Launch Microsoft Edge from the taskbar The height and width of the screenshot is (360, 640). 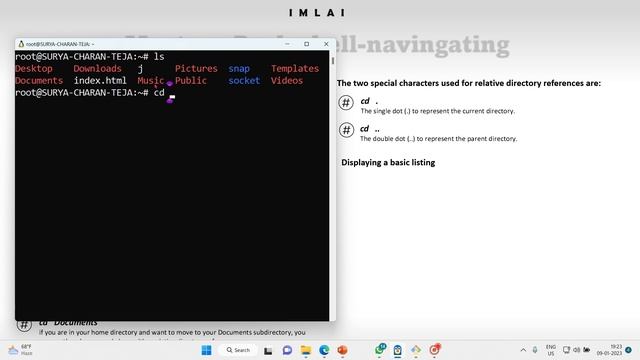click(x=324, y=350)
